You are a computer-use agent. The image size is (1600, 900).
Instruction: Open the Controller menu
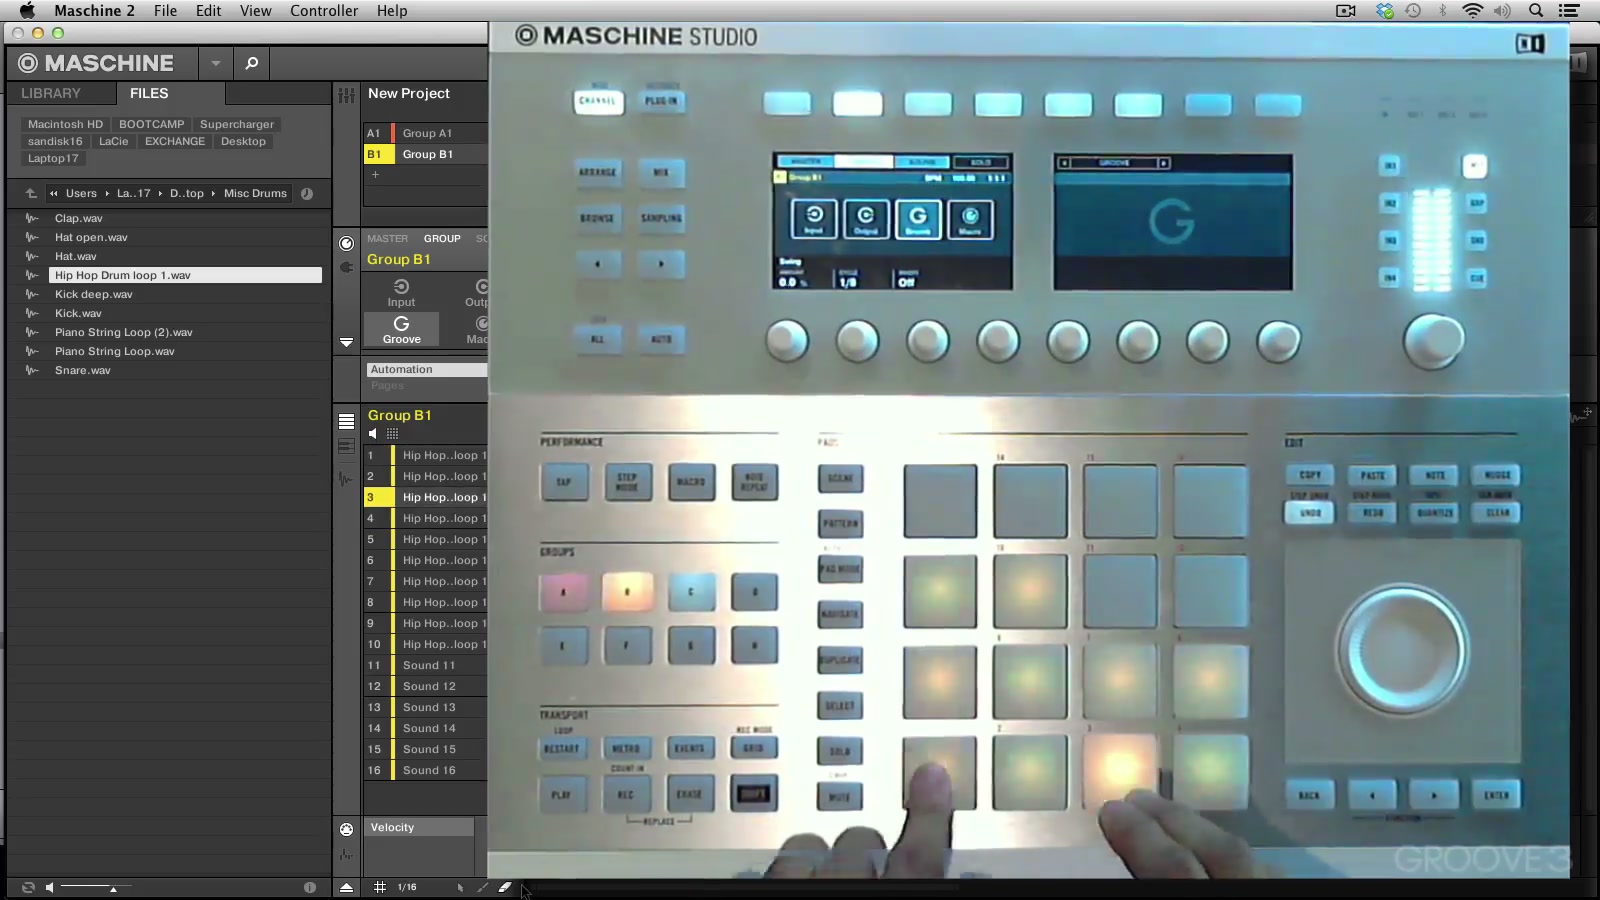pos(324,10)
